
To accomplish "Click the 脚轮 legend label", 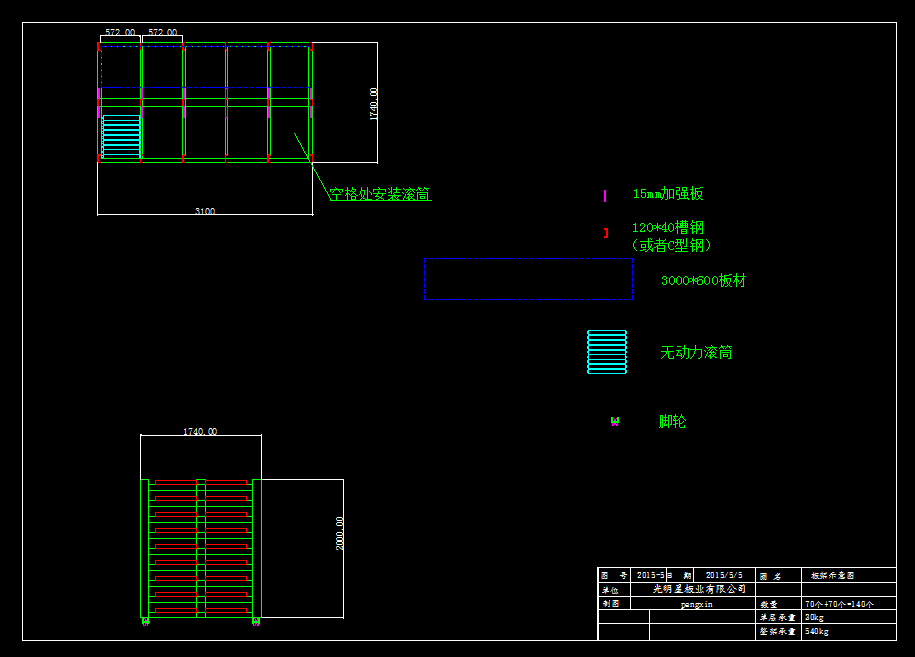I will click(672, 421).
